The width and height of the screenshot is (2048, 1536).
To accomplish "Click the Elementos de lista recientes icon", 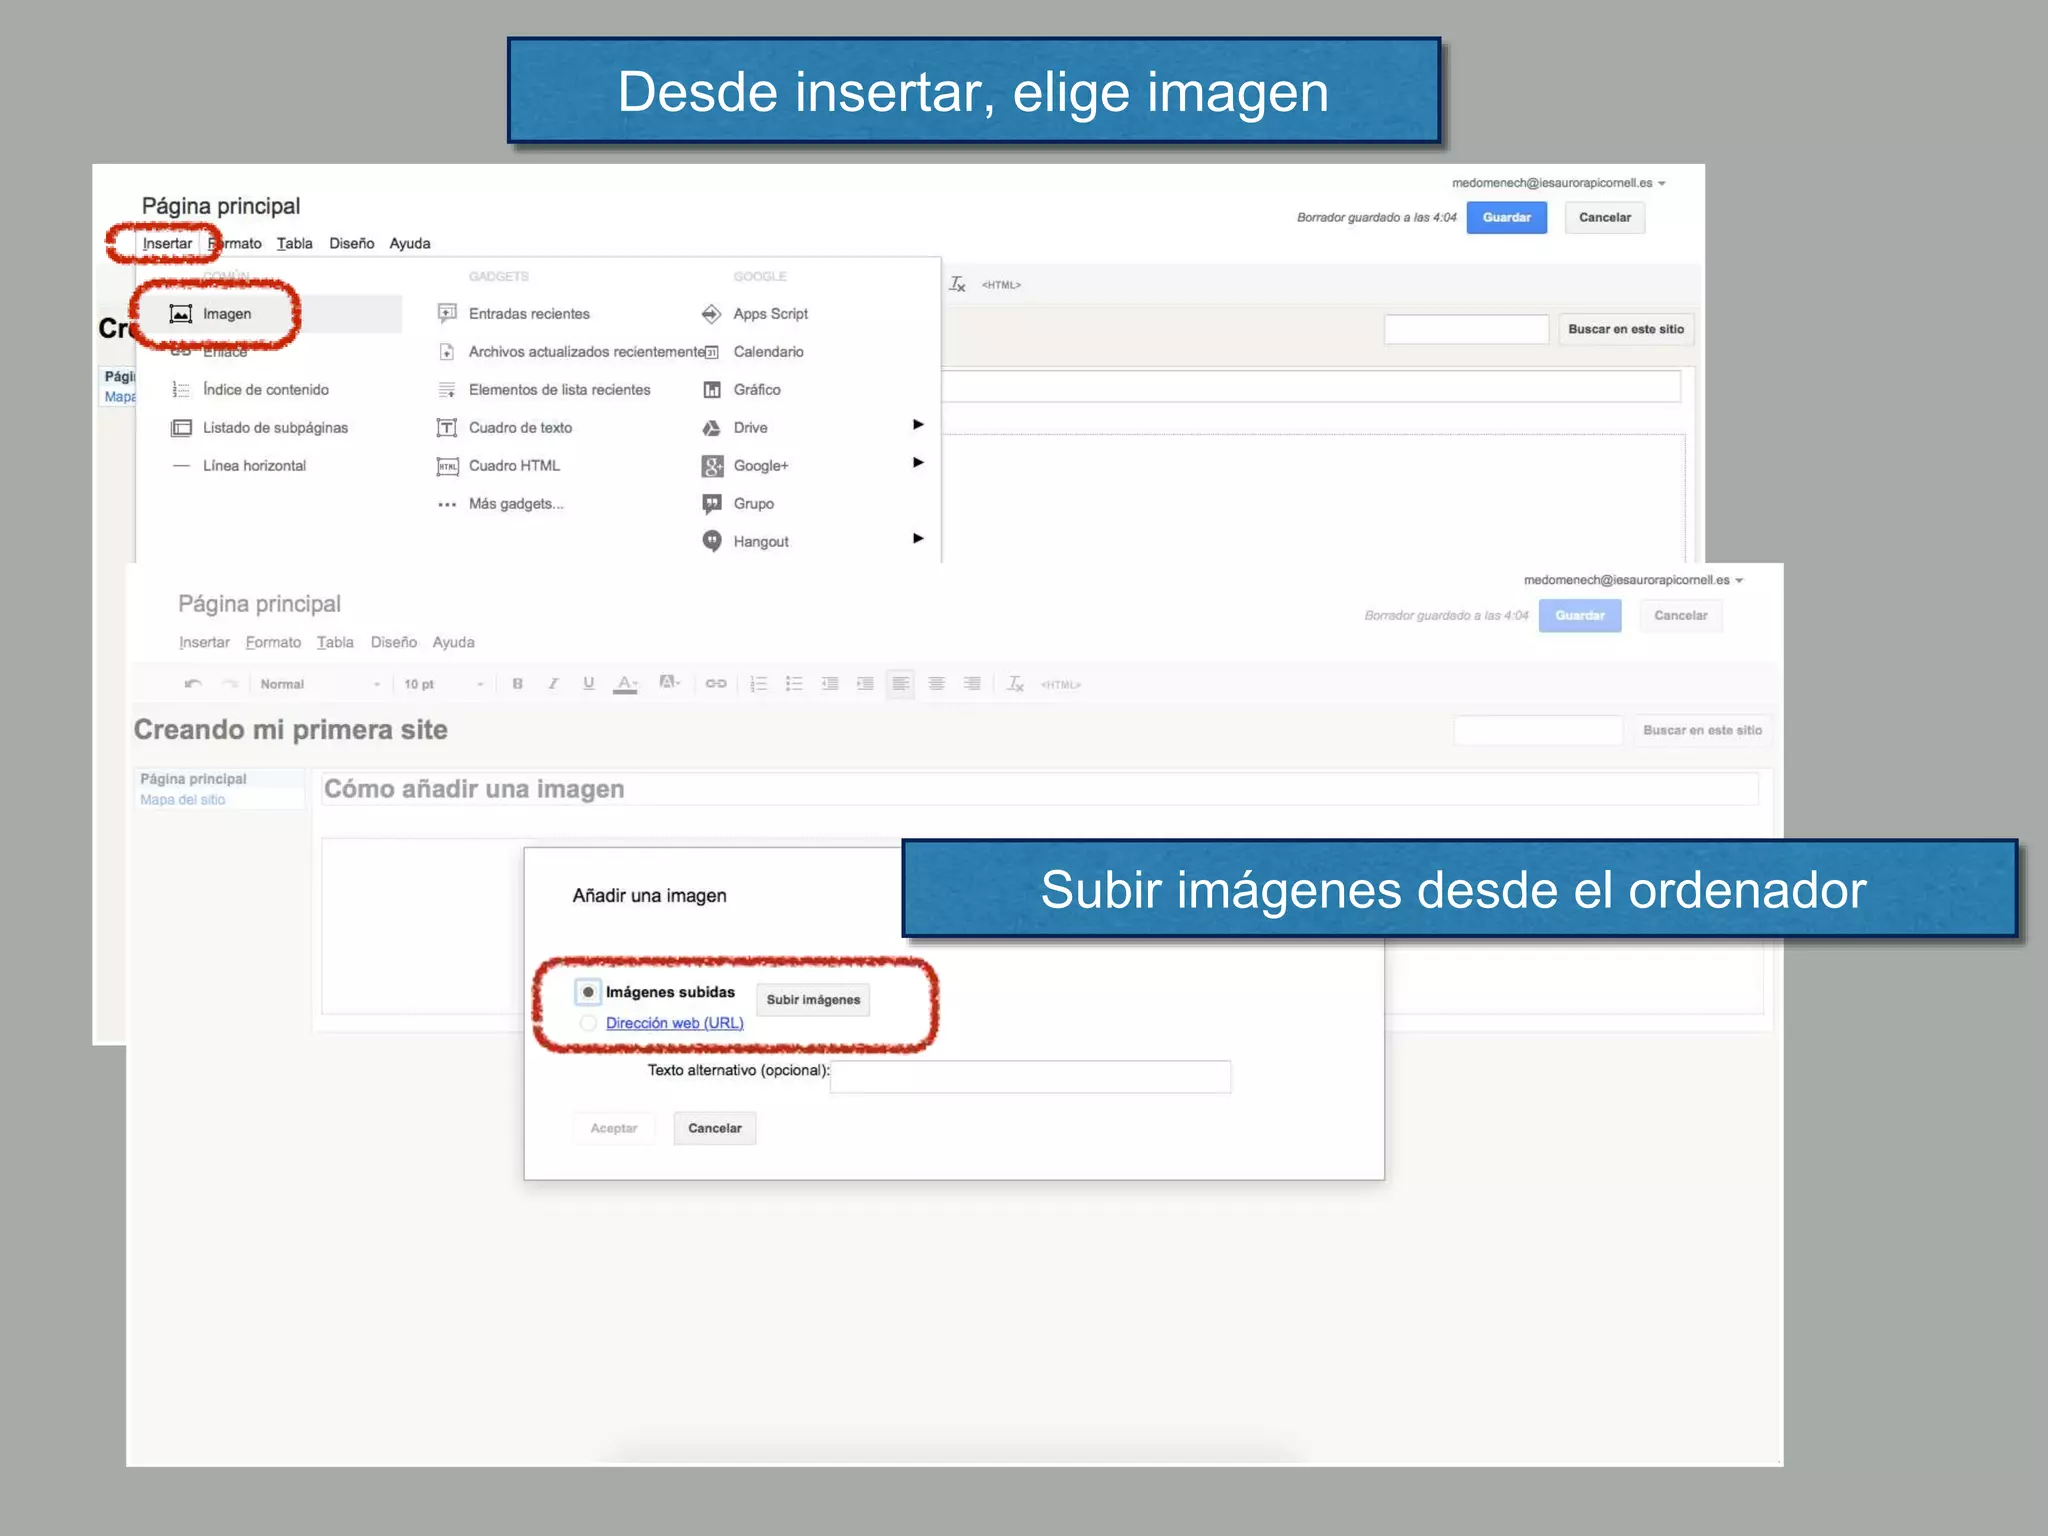I will click(x=447, y=390).
